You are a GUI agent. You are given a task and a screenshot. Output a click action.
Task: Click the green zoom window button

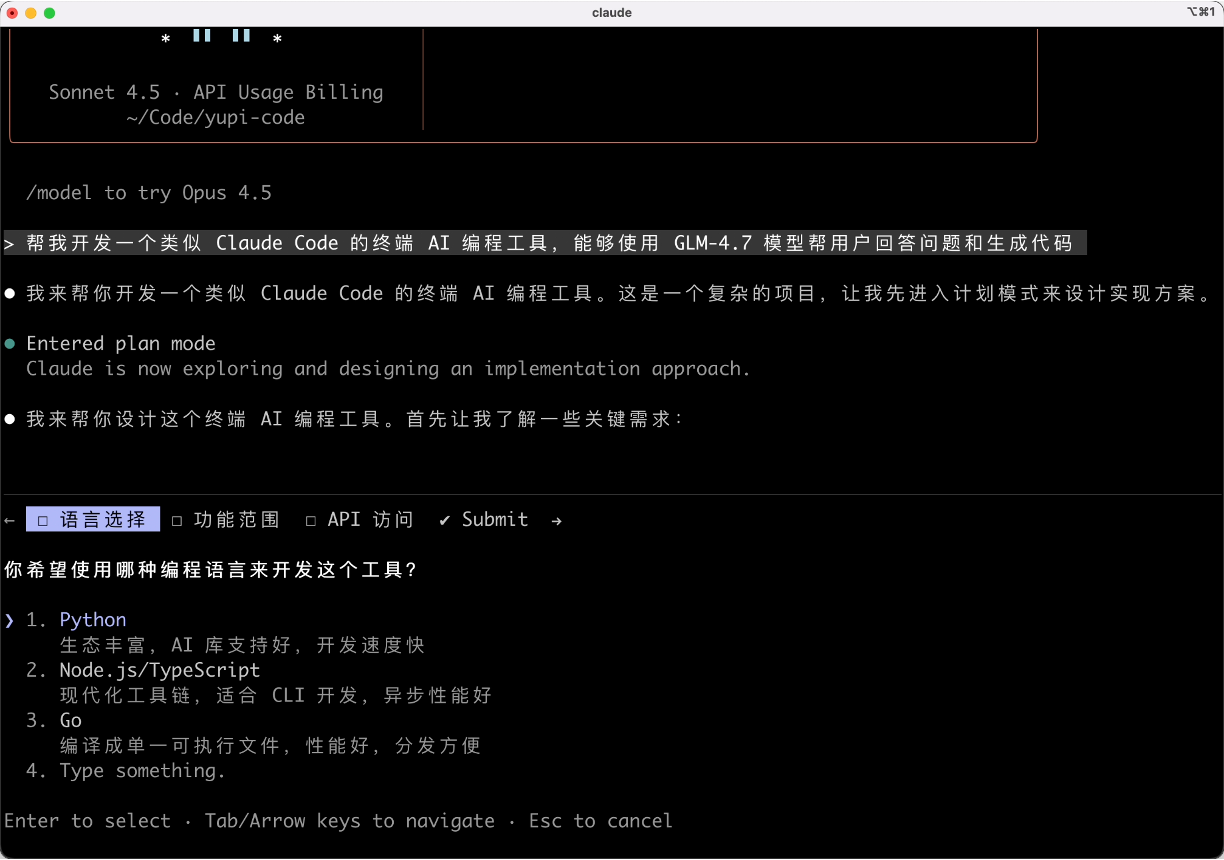coord(50,13)
